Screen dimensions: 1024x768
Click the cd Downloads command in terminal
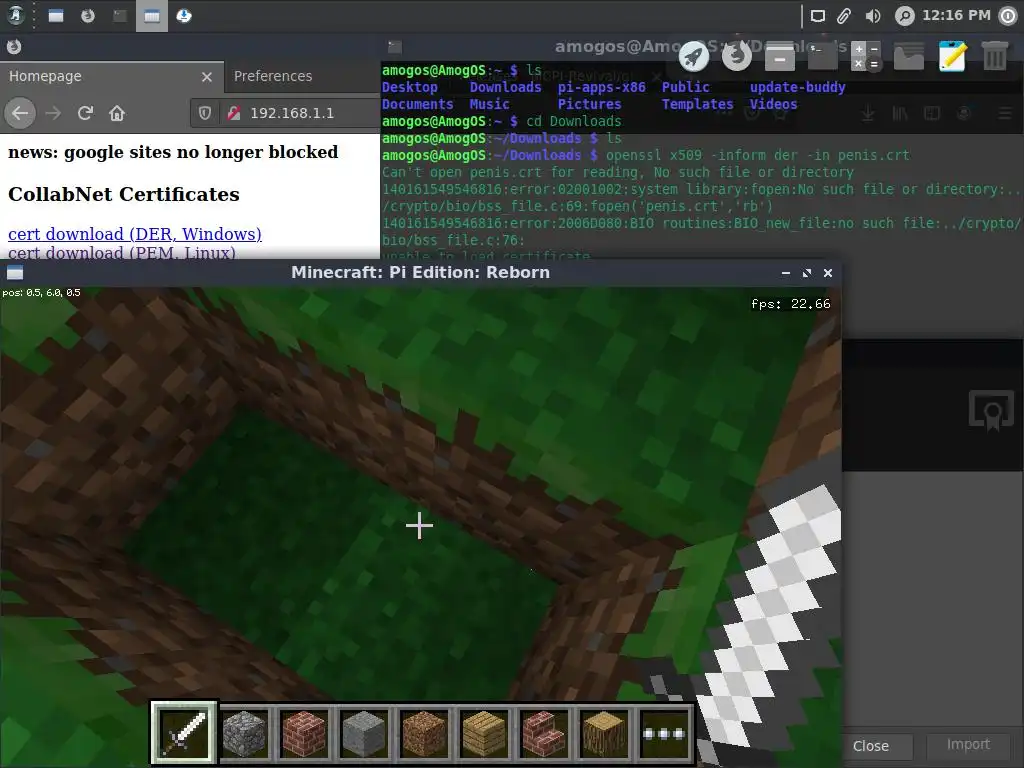pos(573,121)
